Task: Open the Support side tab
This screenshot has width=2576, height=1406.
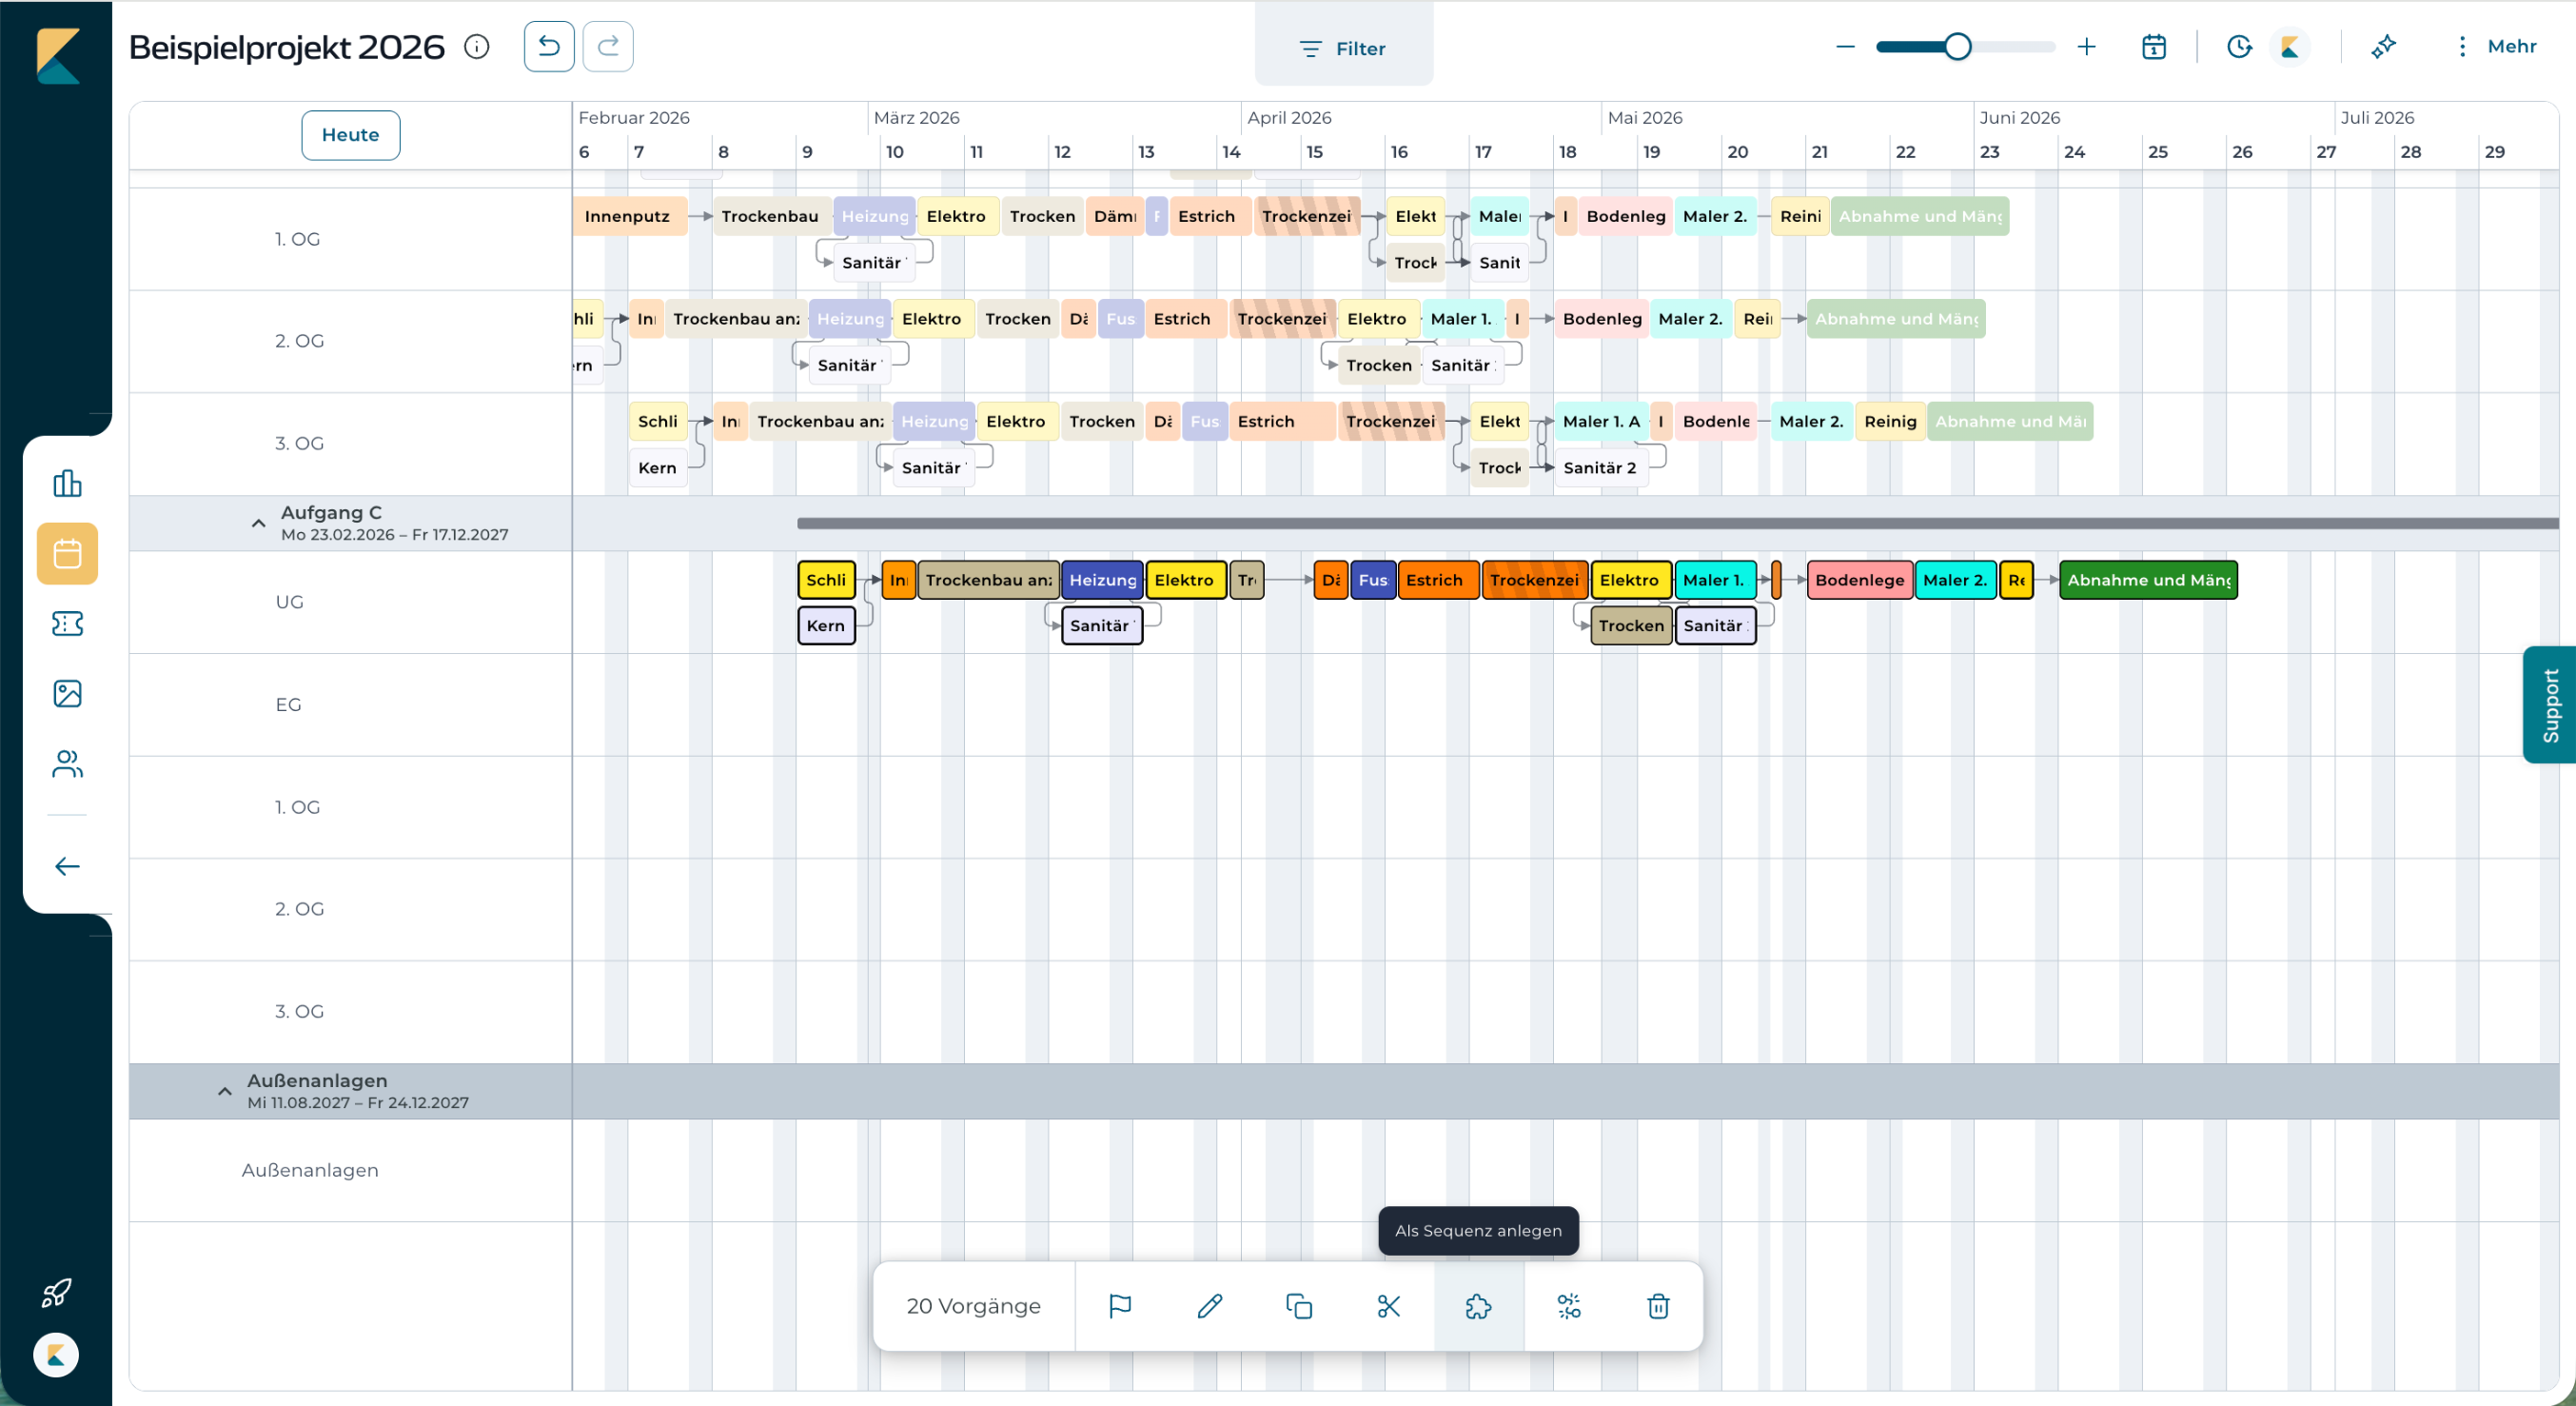Action: [x=2549, y=705]
